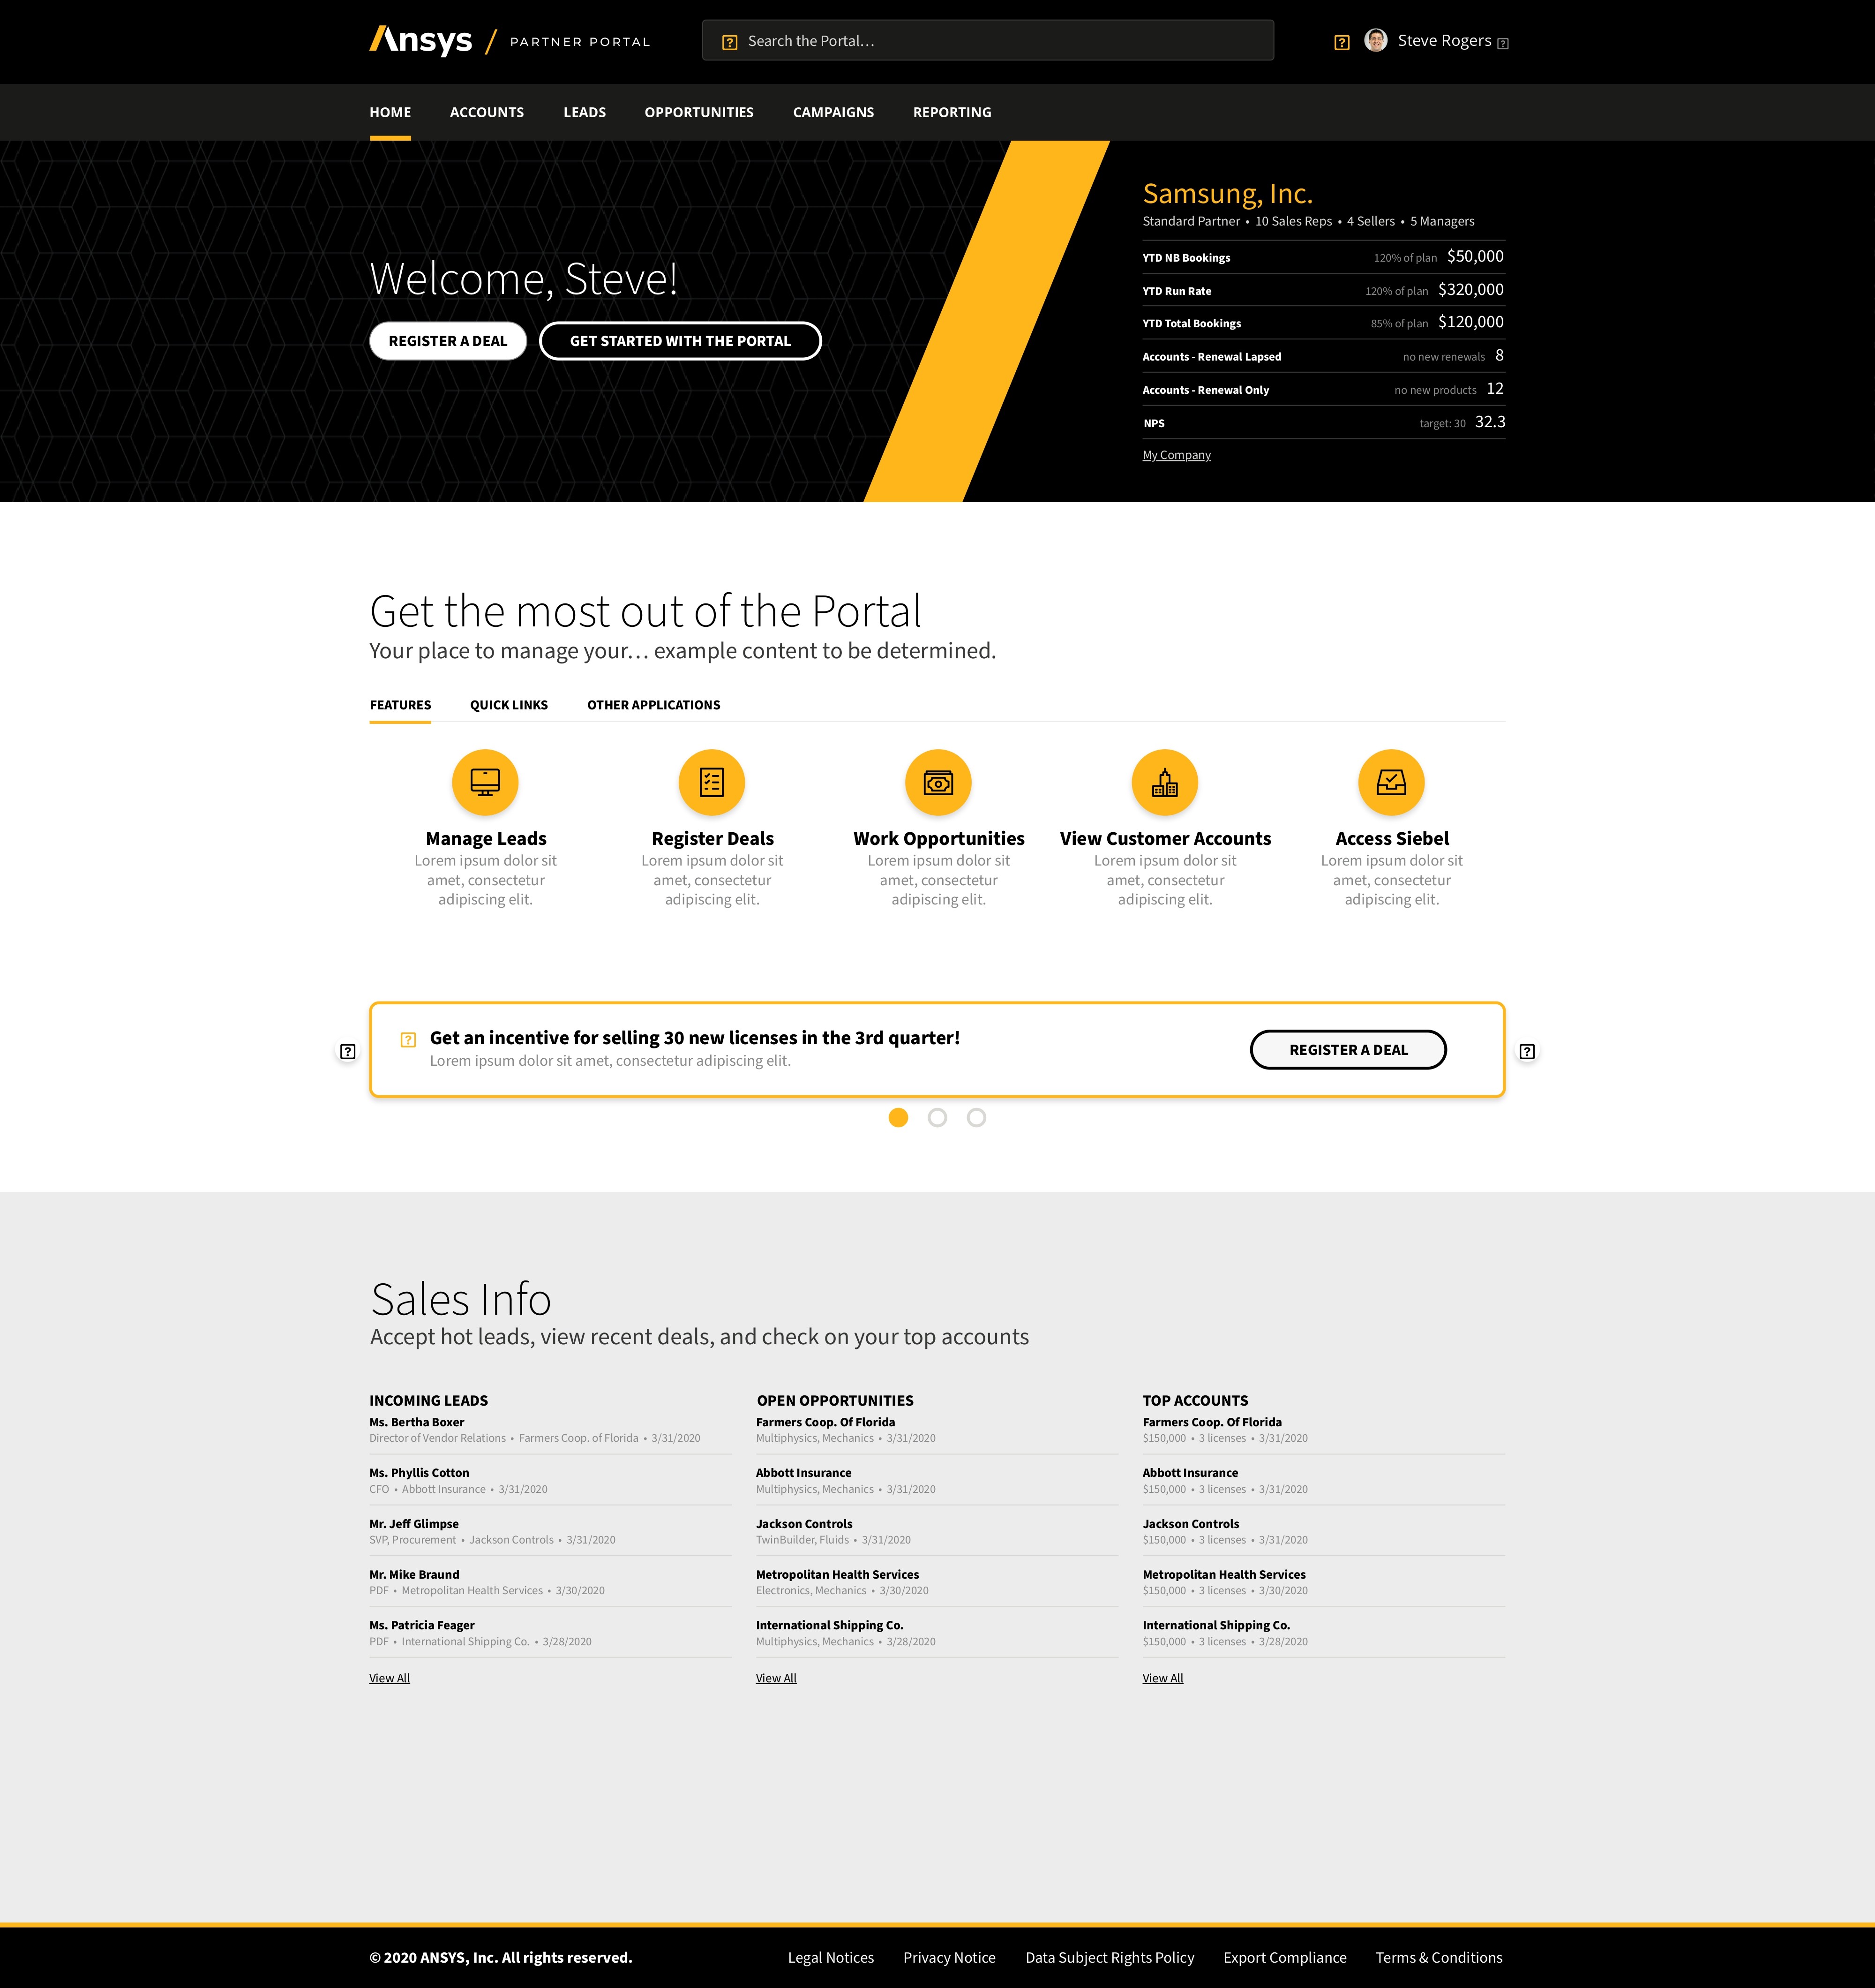Open the Terms & Conditions footer link
Image resolution: width=1875 pixels, height=1988 pixels.
[1438, 1958]
